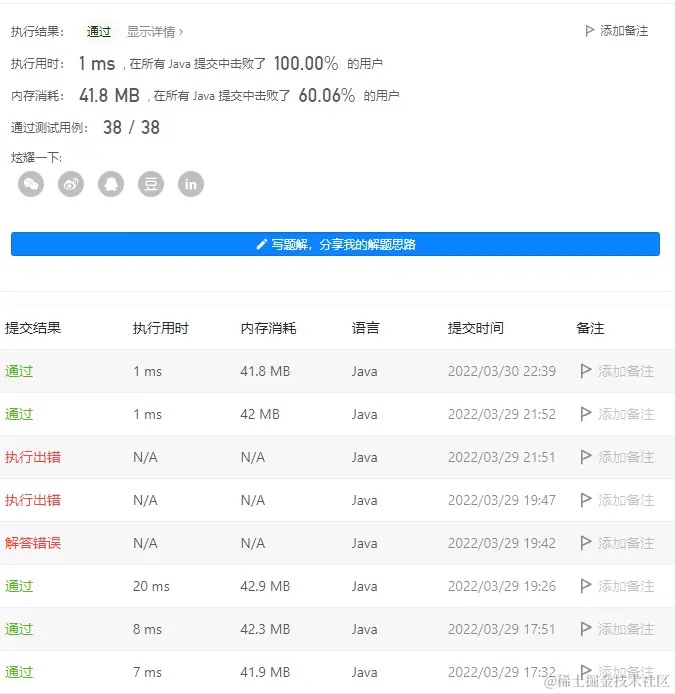Click flag icon in the 19:26 submission row
675x694 pixels.
(x=586, y=586)
